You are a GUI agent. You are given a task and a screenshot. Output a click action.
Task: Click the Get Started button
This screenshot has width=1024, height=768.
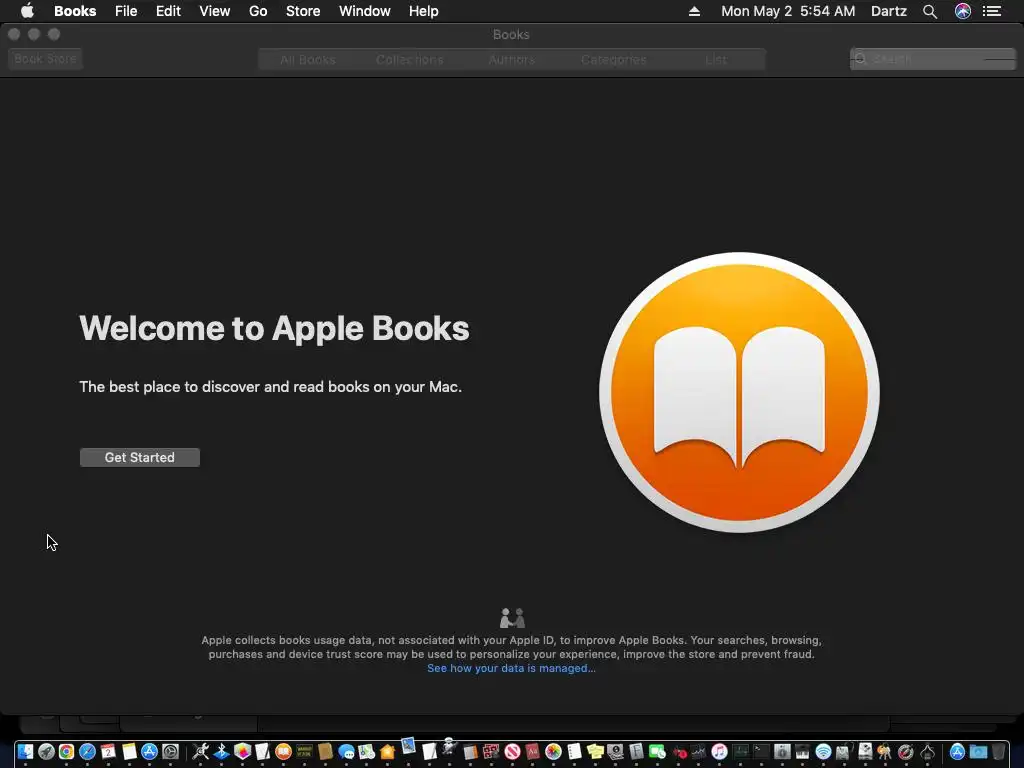point(140,457)
